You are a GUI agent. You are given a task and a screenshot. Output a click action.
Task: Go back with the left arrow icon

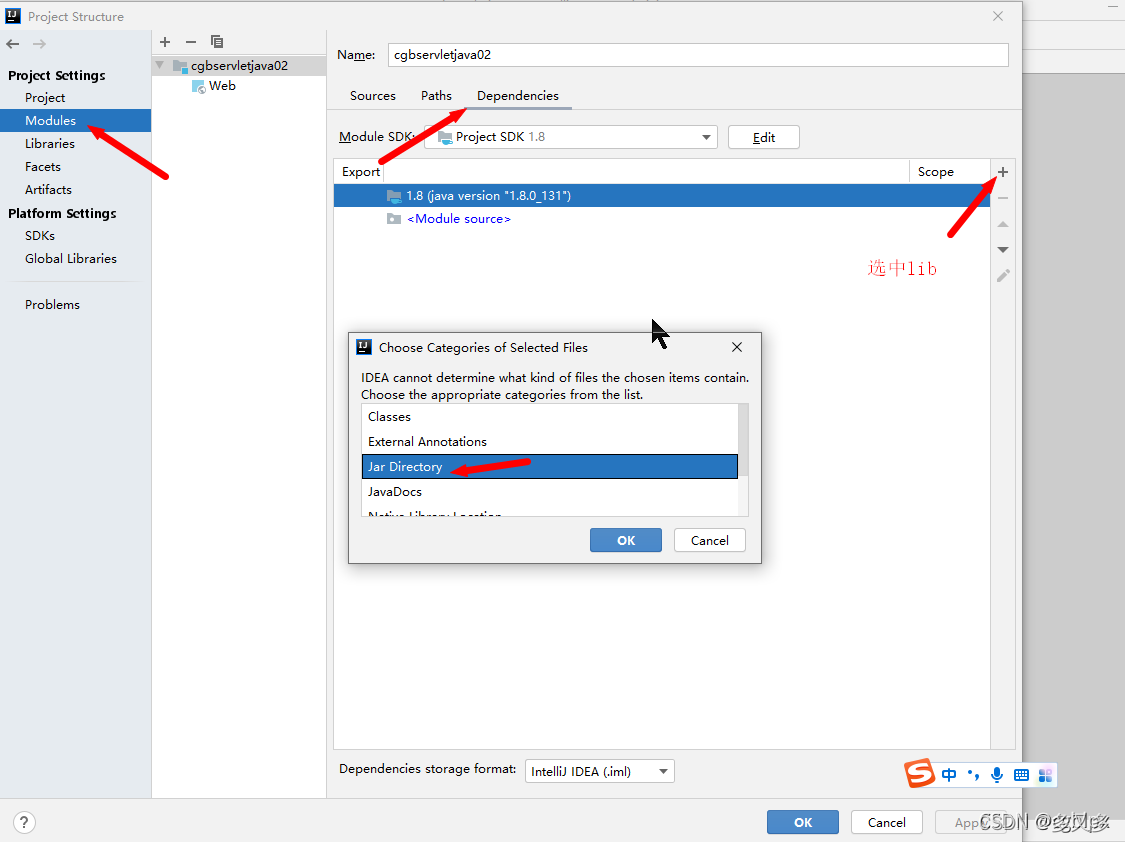(13, 44)
